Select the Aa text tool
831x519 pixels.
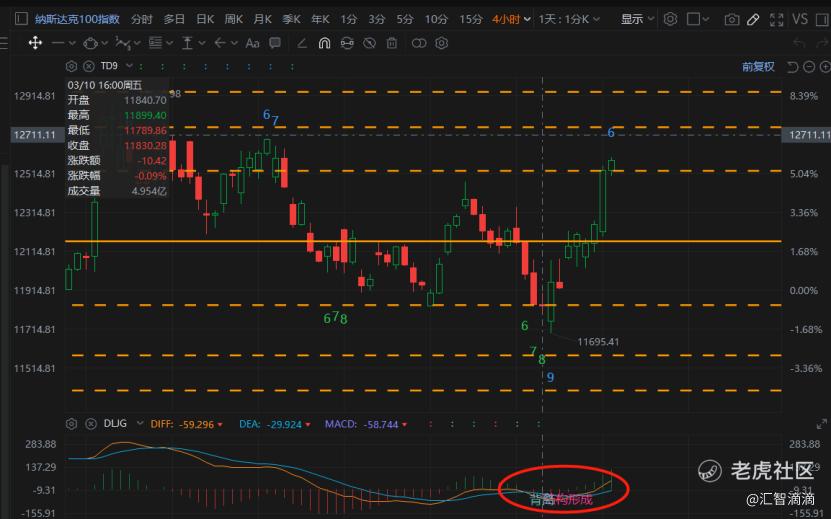(x=252, y=43)
